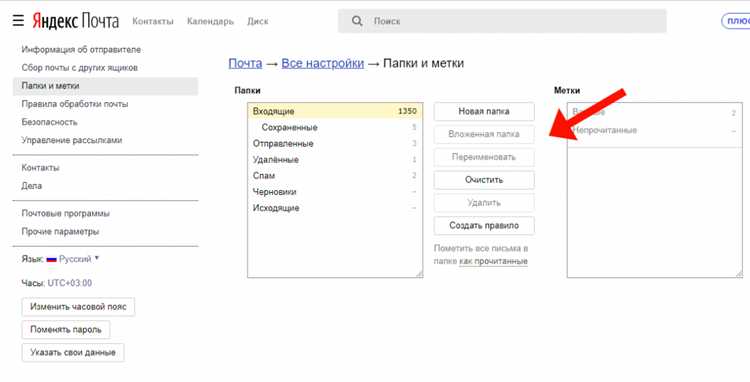Click the Вложенная папка button

tap(484, 134)
